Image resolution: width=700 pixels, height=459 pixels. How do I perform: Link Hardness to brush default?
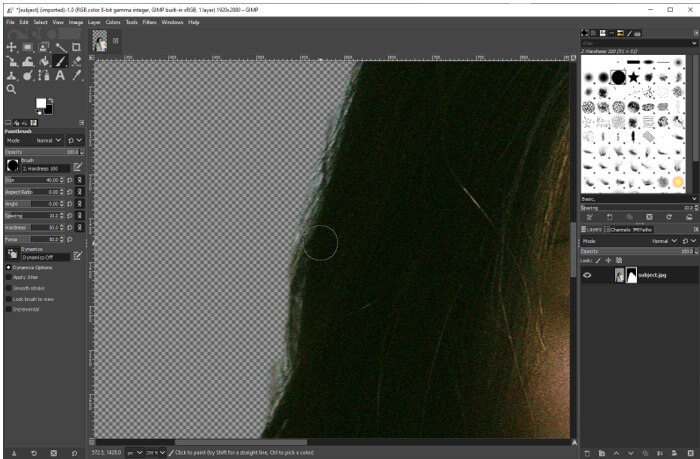(x=79, y=227)
